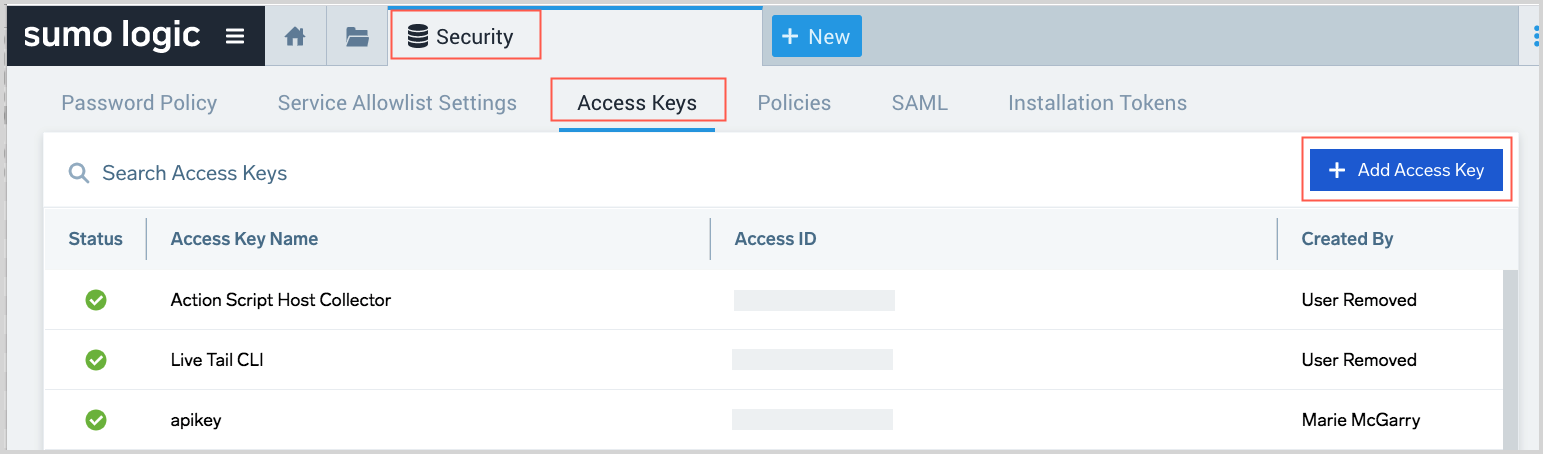Open the hamburger menu beside Sumo Logic logo
Viewport: 1543px width, 454px height.
(x=235, y=37)
